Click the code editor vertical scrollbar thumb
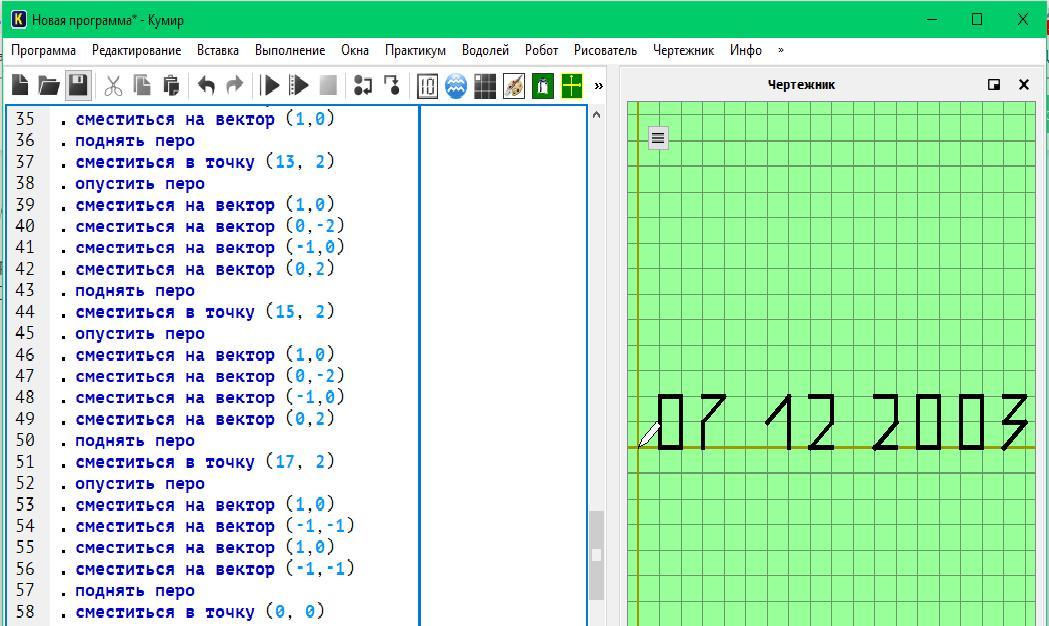1049x626 pixels. (x=596, y=555)
